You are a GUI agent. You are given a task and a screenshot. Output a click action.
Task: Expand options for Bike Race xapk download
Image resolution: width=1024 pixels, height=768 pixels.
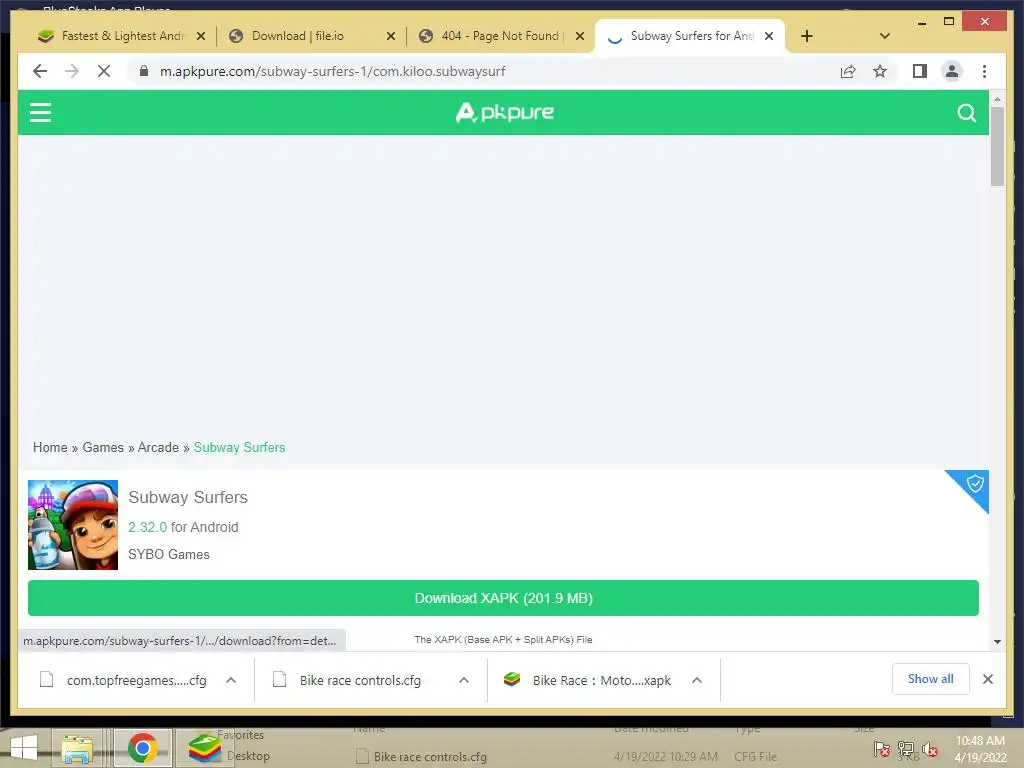click(x=697, y=680)
